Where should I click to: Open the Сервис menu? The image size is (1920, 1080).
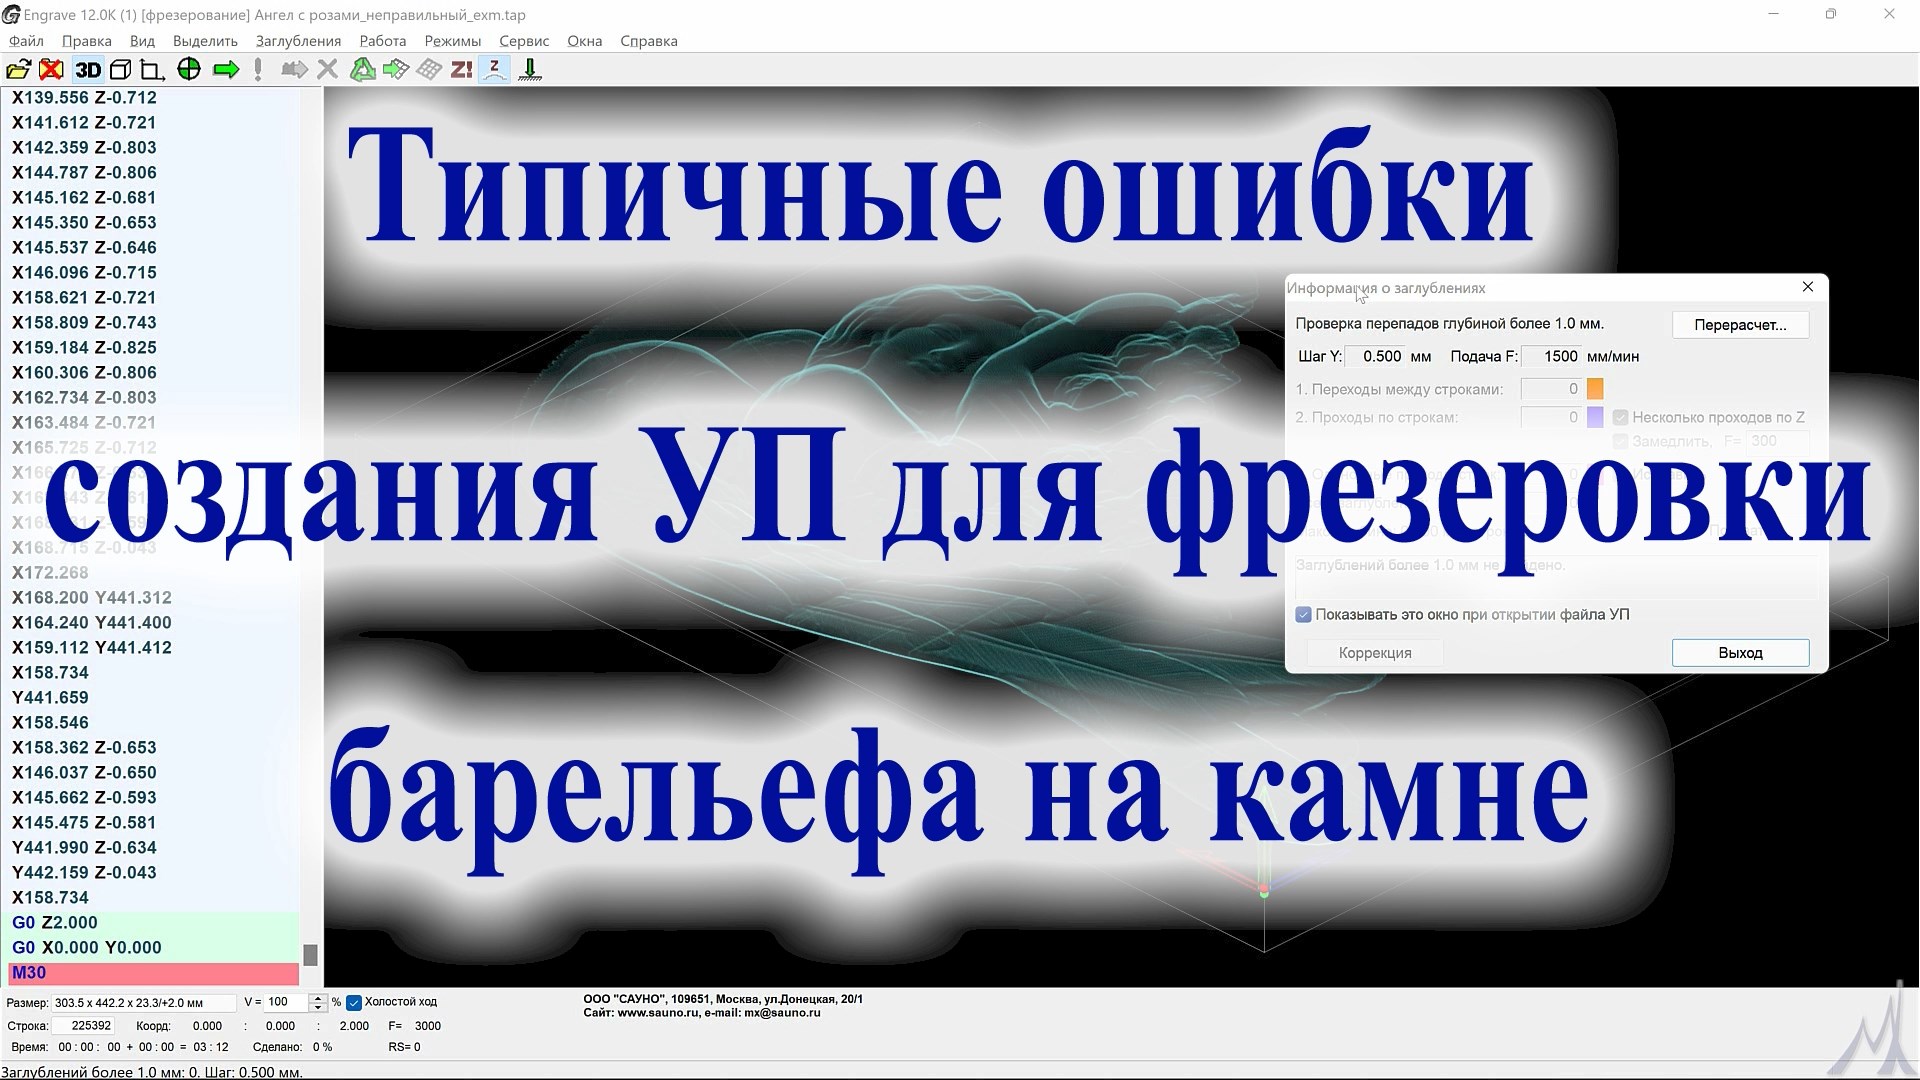(x=523, y=41)
